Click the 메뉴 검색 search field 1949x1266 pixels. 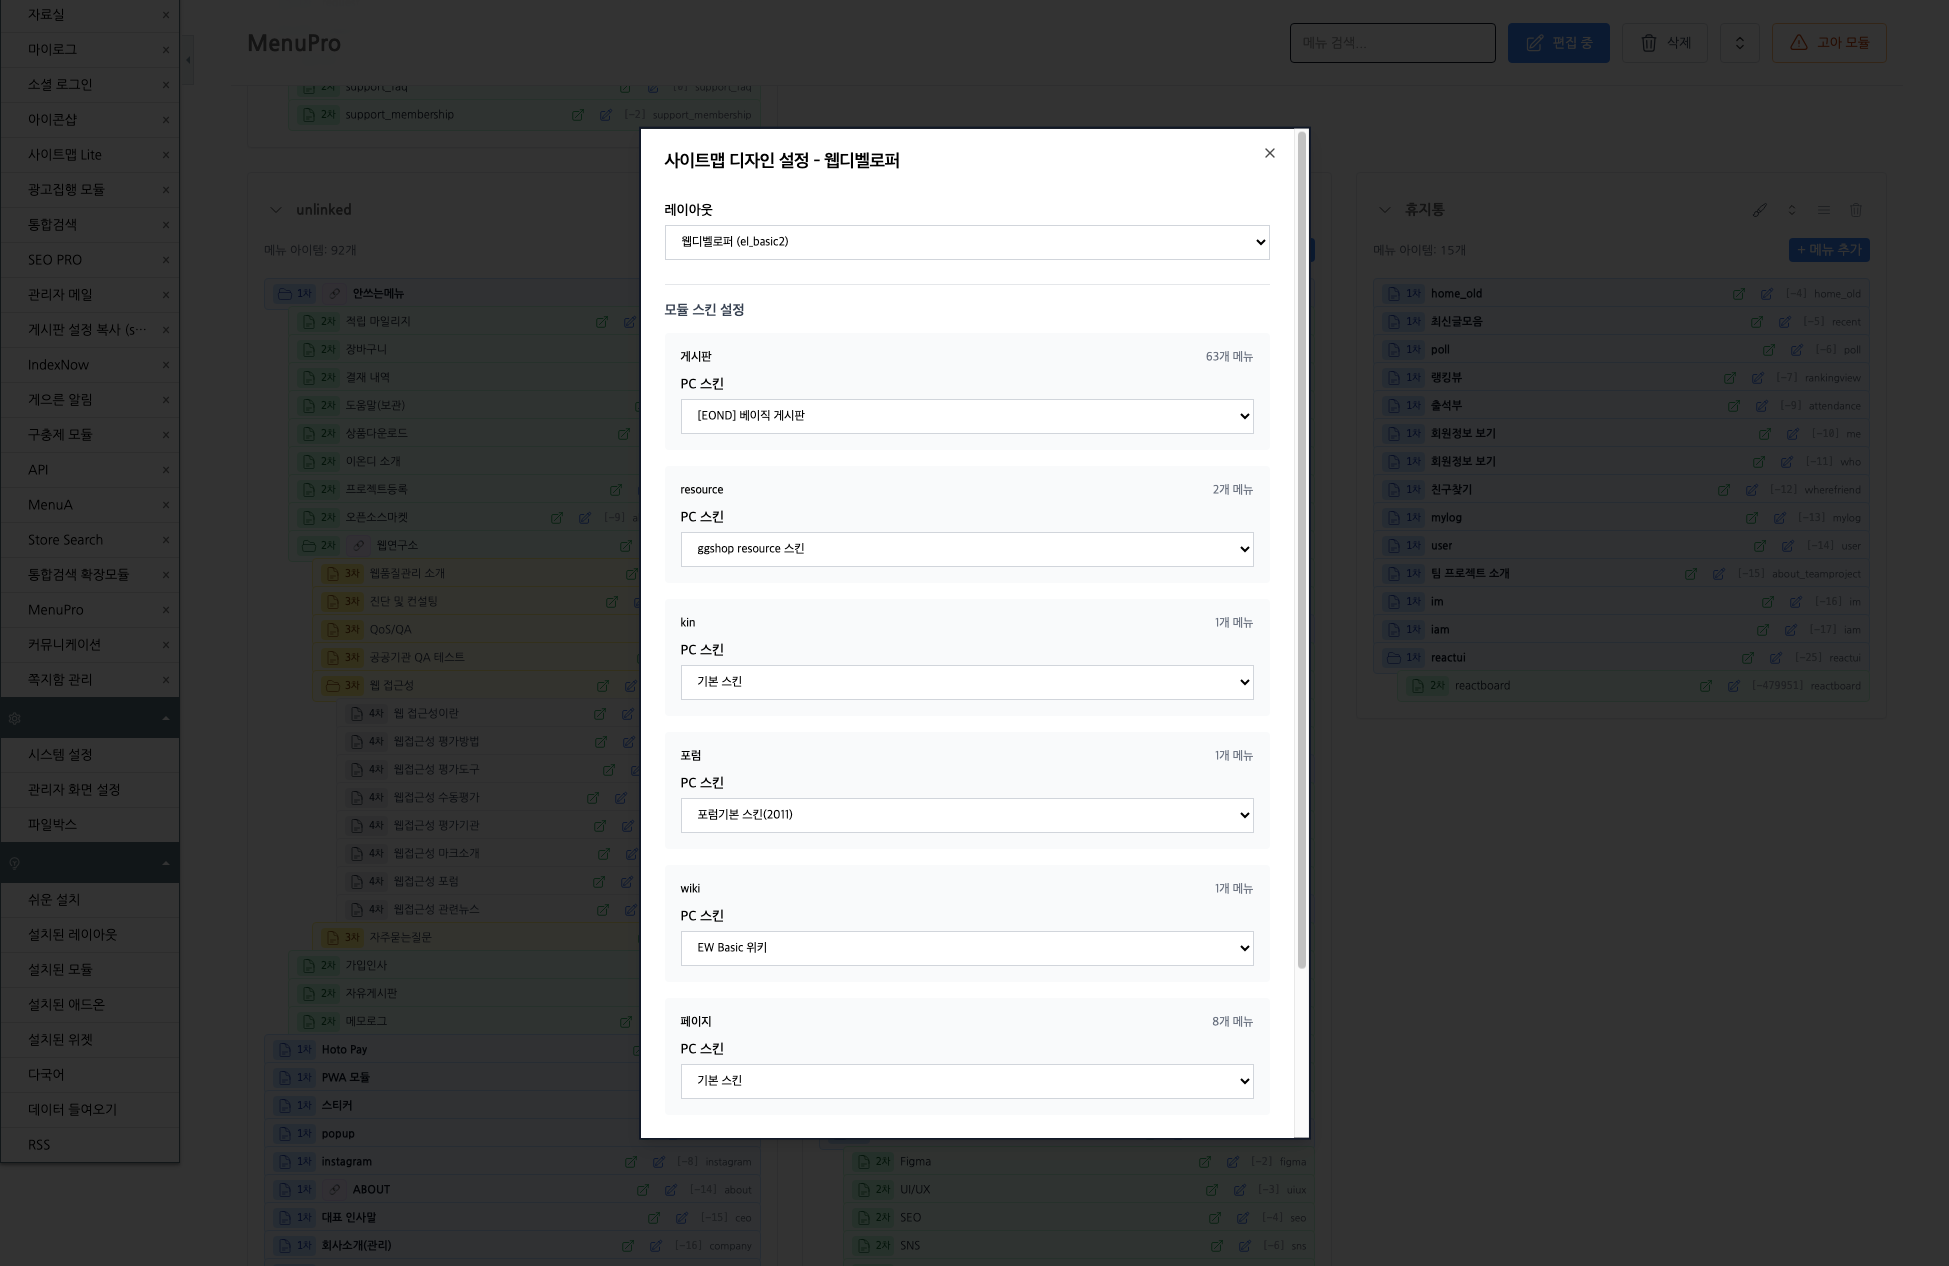pyautogui.click(x=1392, y=43)
